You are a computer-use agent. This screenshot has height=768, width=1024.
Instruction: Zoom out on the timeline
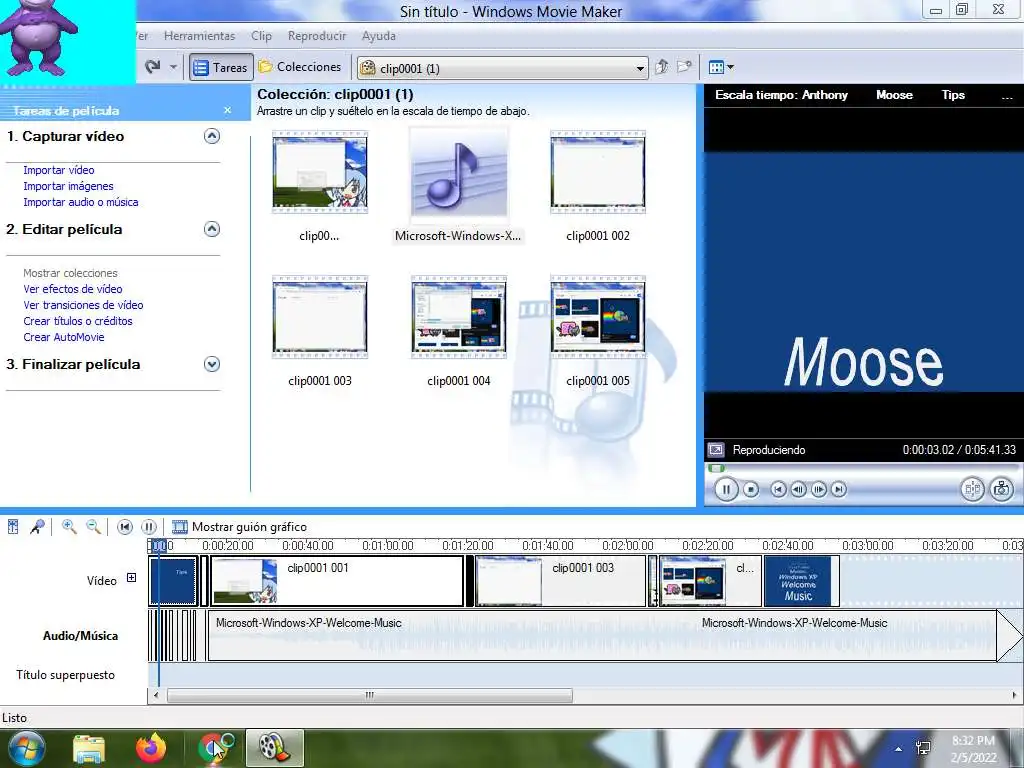click(93, 526)
